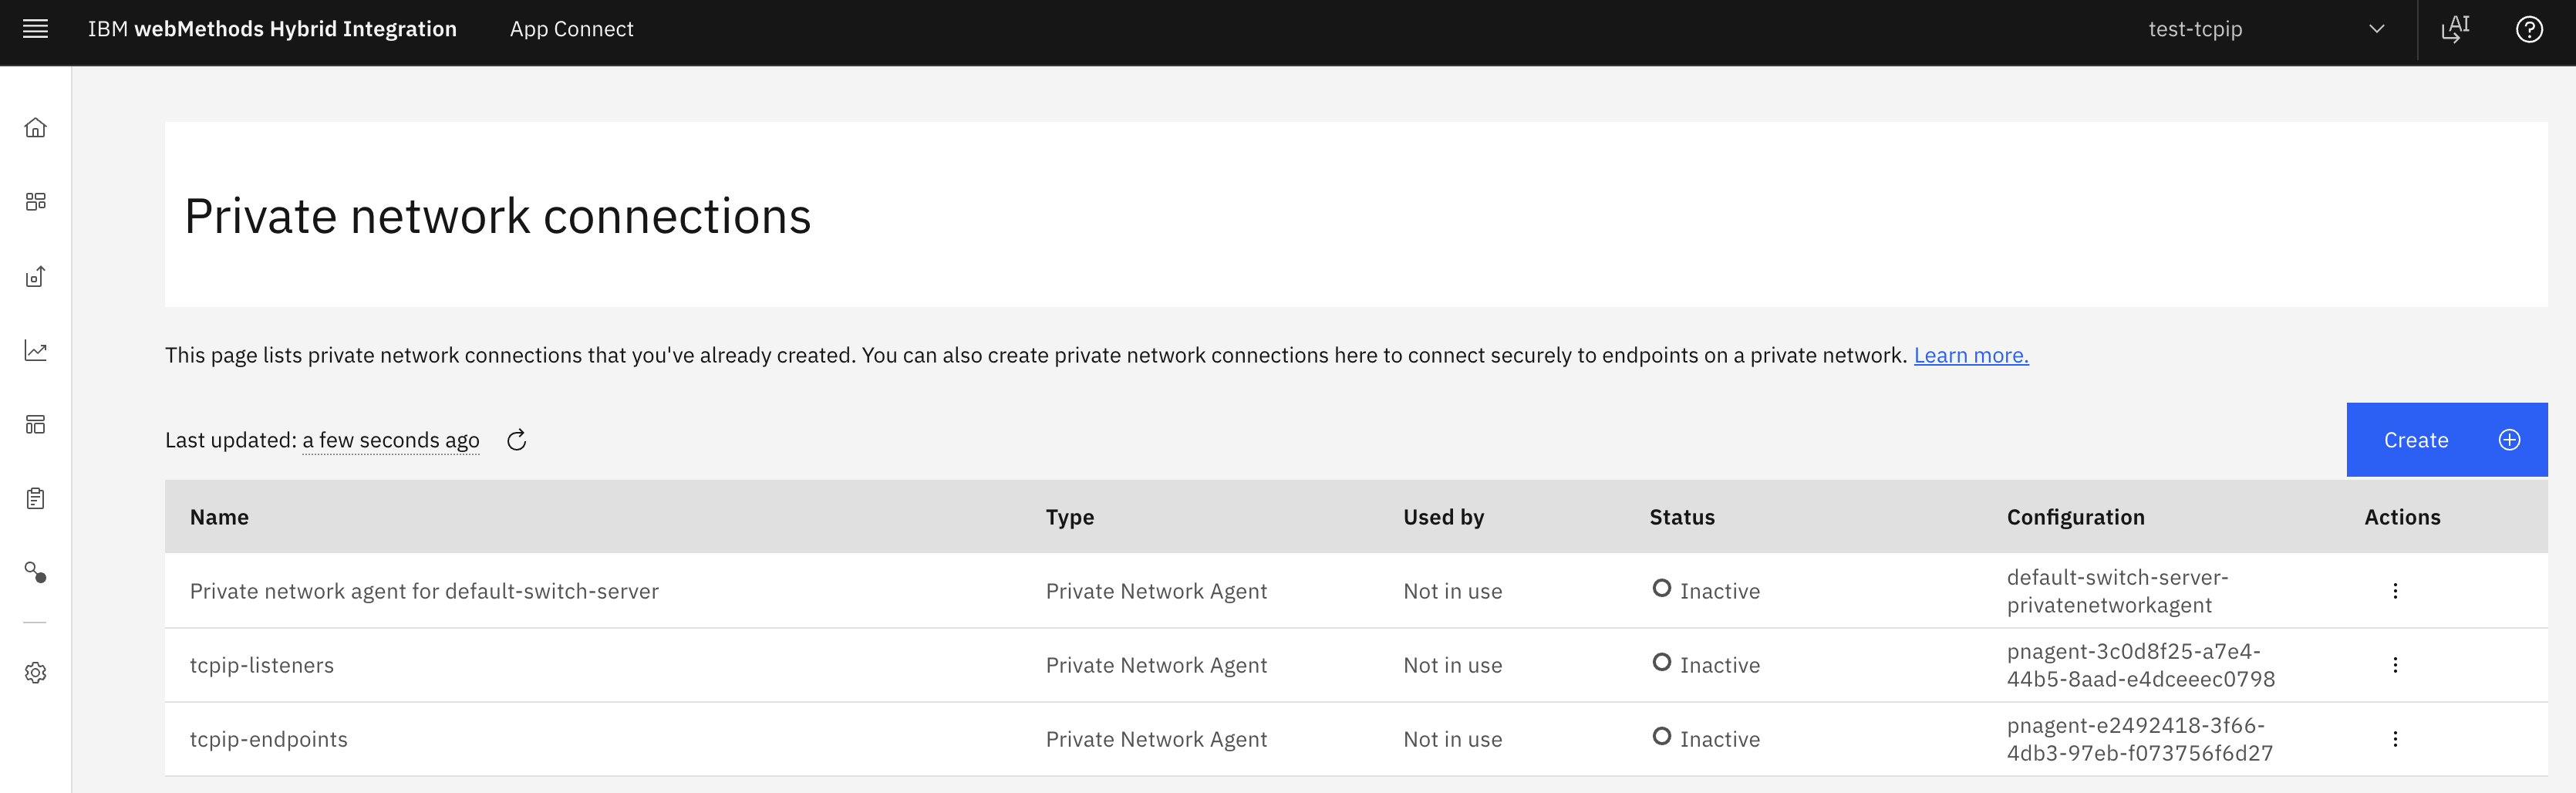Follow the Learn more link
Viewport: 2576px width, 793px height.
point(1970,355)
